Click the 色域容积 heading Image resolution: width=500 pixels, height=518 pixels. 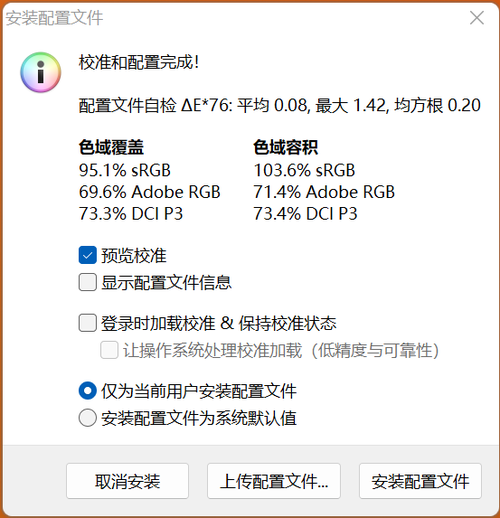coord(285,147)
